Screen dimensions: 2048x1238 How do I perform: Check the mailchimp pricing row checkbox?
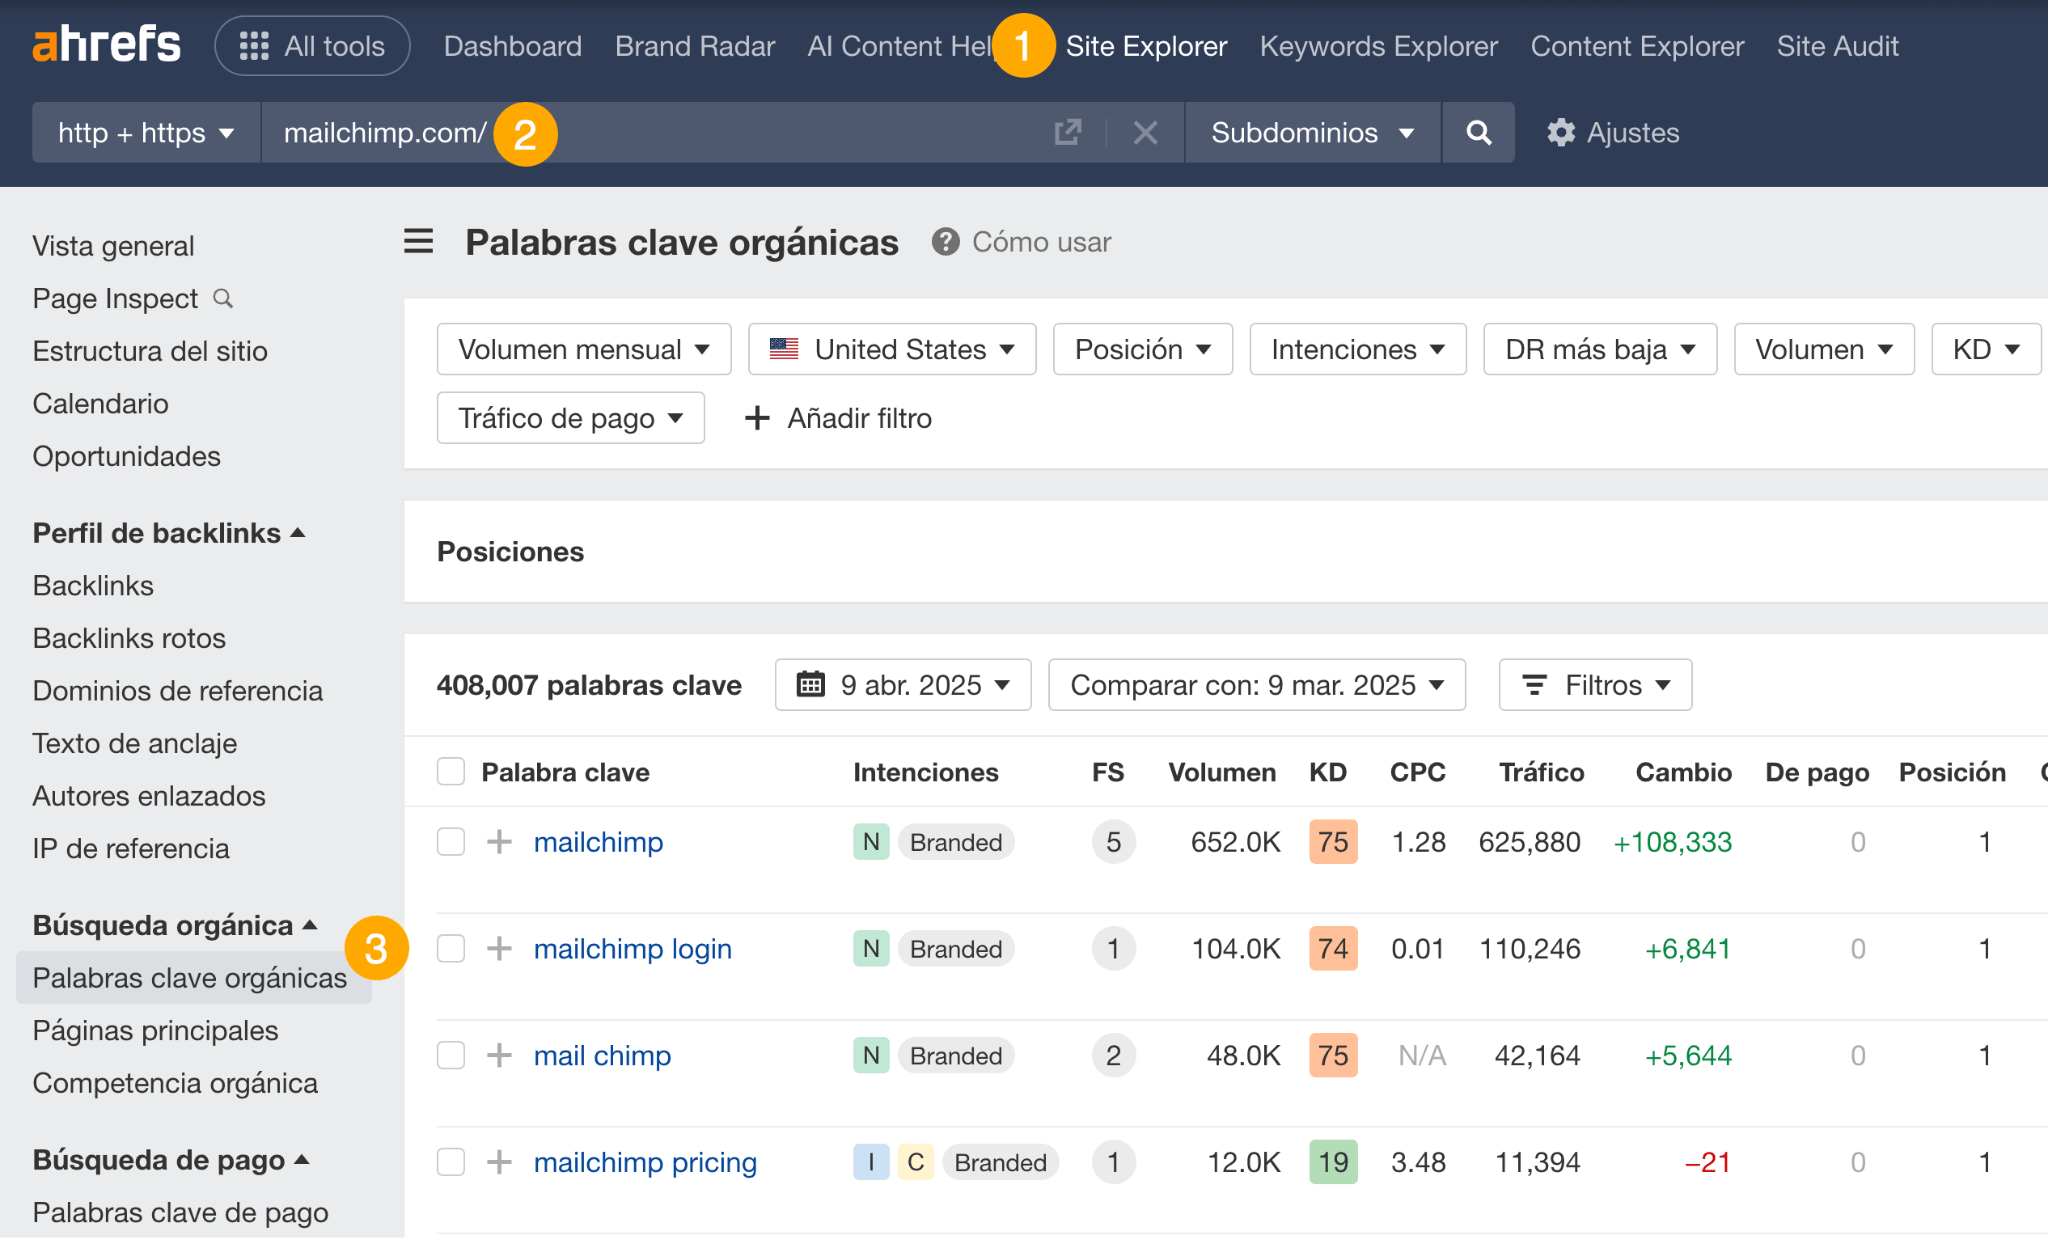pos(451,1162)
